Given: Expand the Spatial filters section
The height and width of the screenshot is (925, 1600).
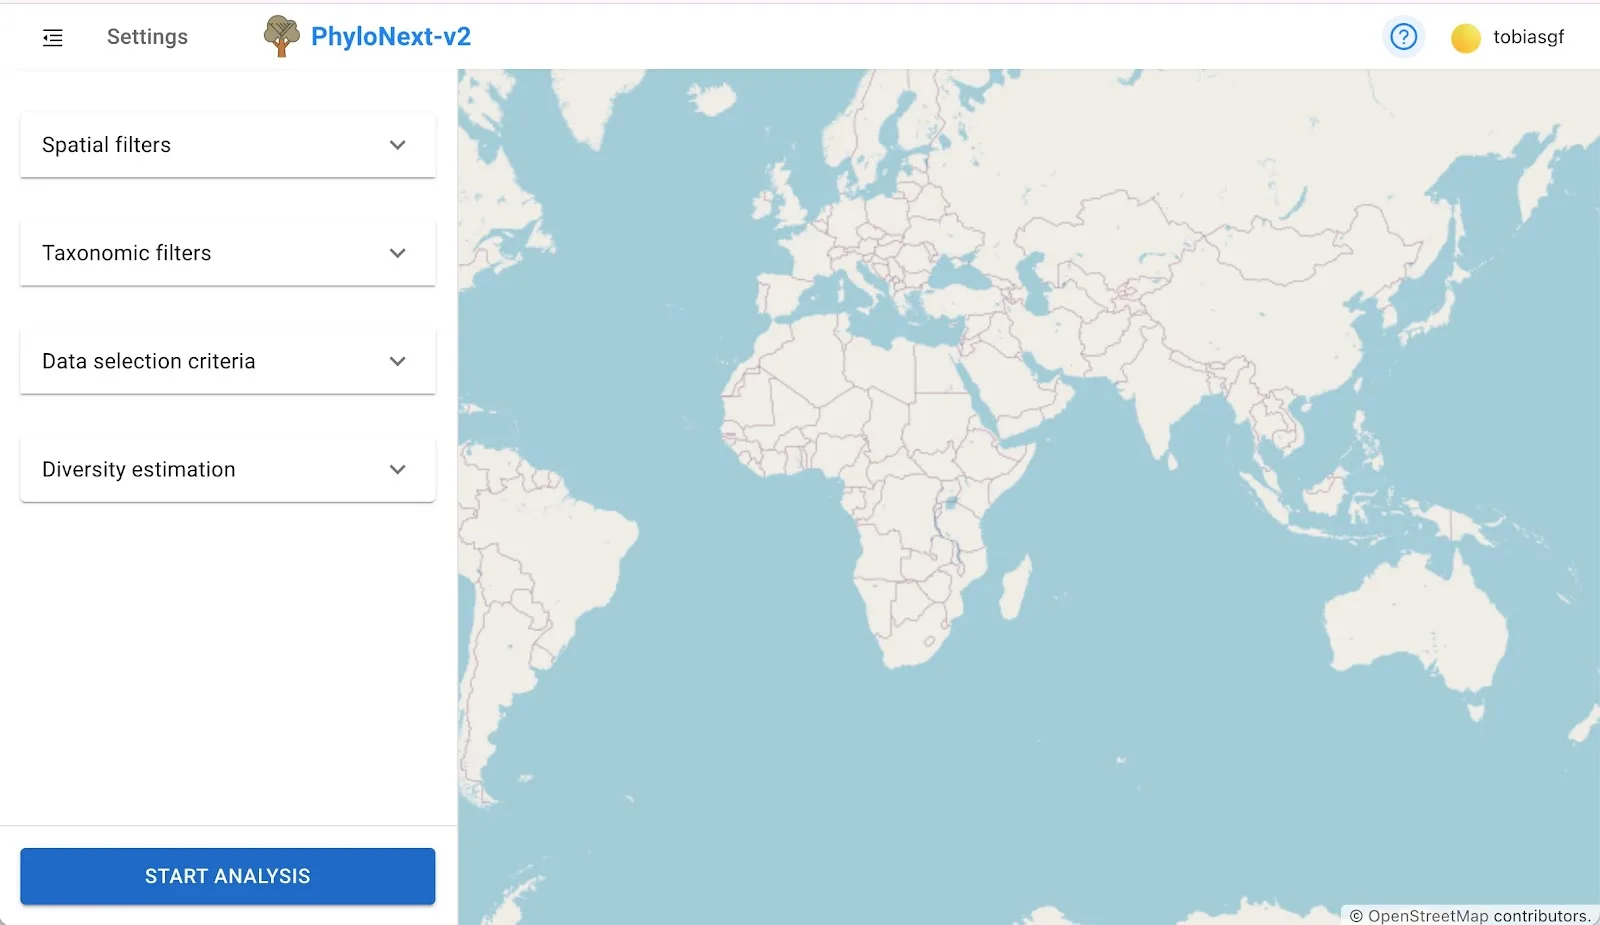Looking at the screenshot, I should 227,145.
